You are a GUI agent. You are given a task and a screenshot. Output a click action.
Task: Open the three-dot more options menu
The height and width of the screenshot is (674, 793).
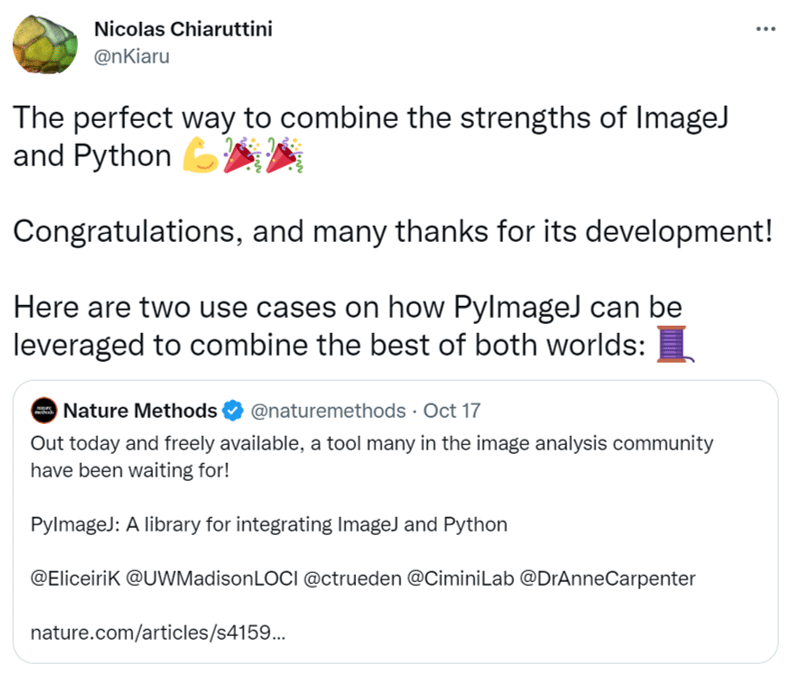point(766,28)
